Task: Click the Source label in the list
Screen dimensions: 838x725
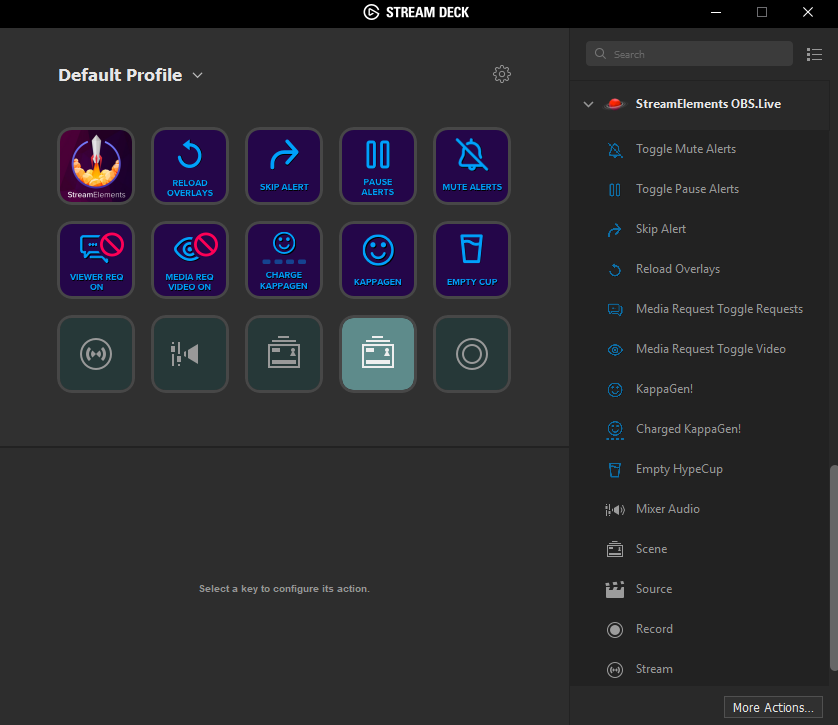Action: 654,589
